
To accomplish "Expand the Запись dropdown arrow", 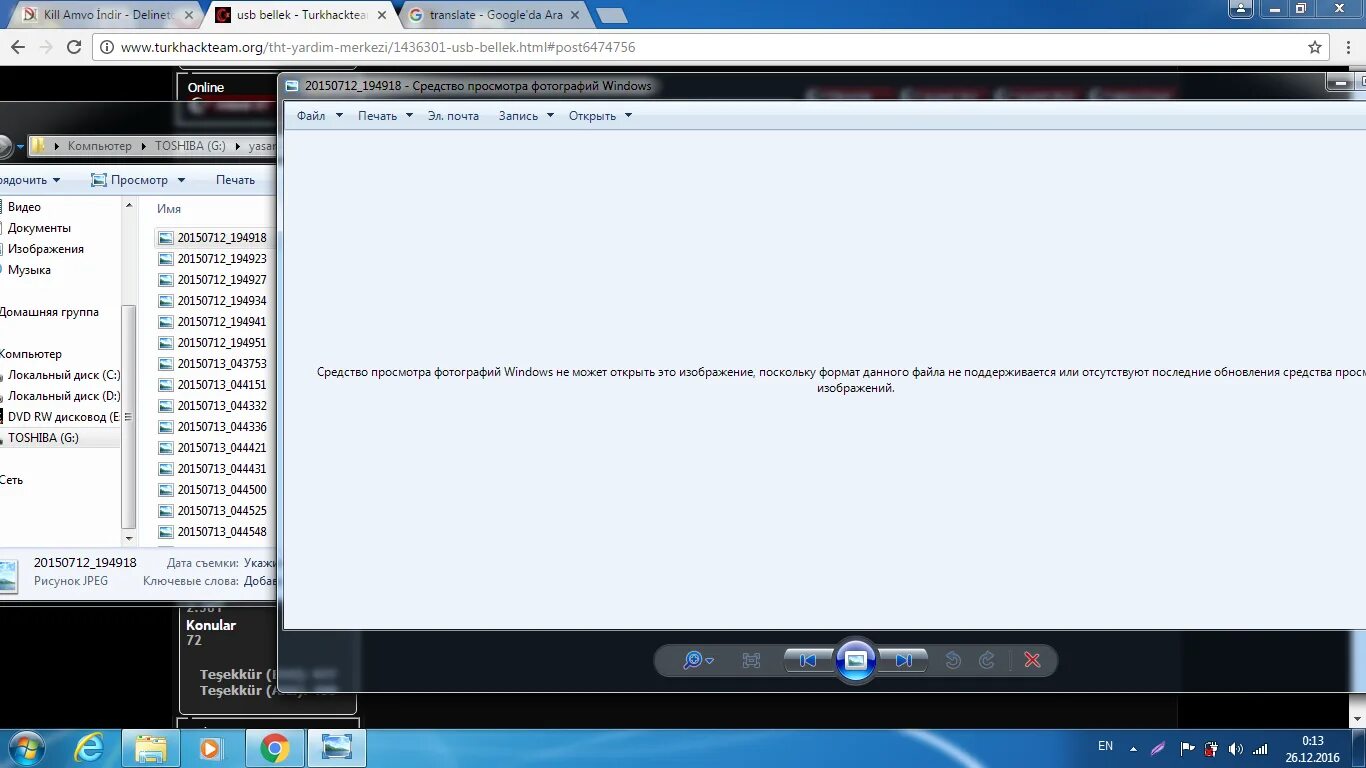I will [549, 116].
